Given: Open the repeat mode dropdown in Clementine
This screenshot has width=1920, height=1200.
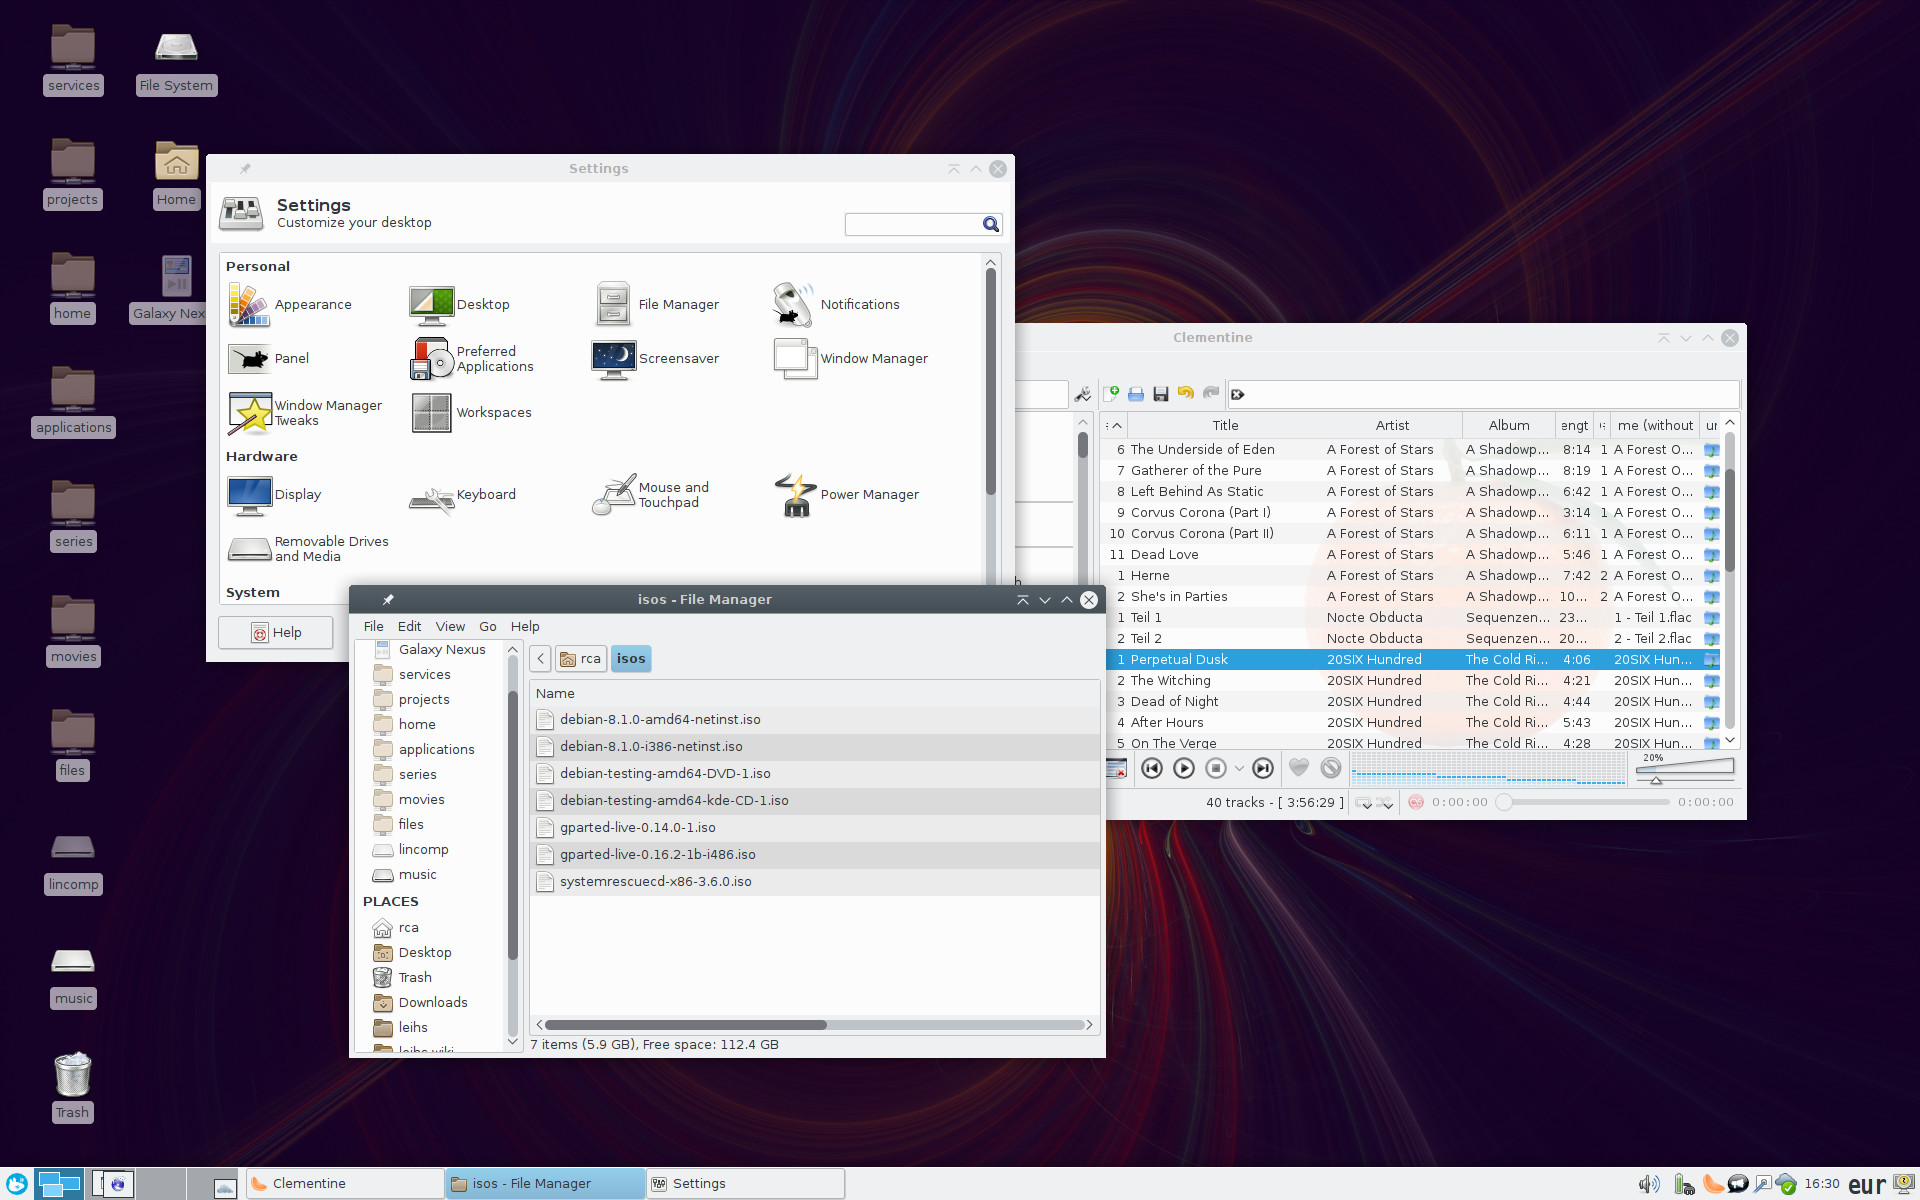Looking at the screenshot, I should pos(1364,802).
